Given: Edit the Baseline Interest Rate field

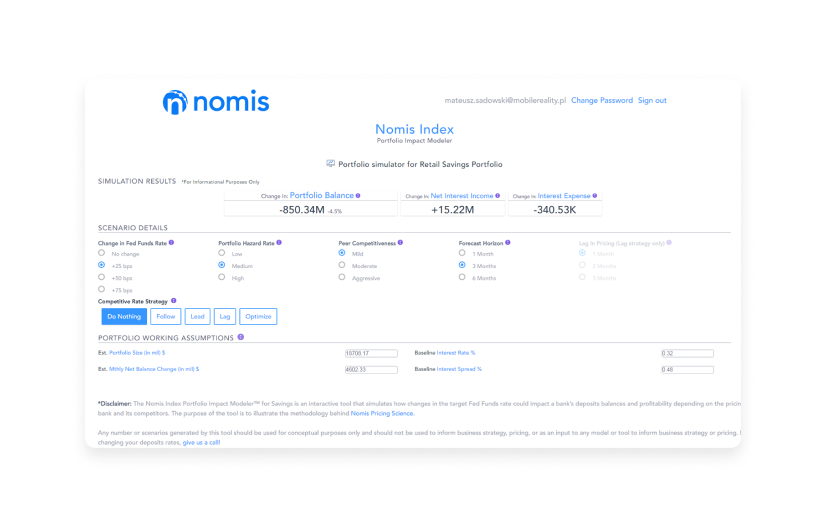Looking at the screenshot, I should click(x=687, y=354).
